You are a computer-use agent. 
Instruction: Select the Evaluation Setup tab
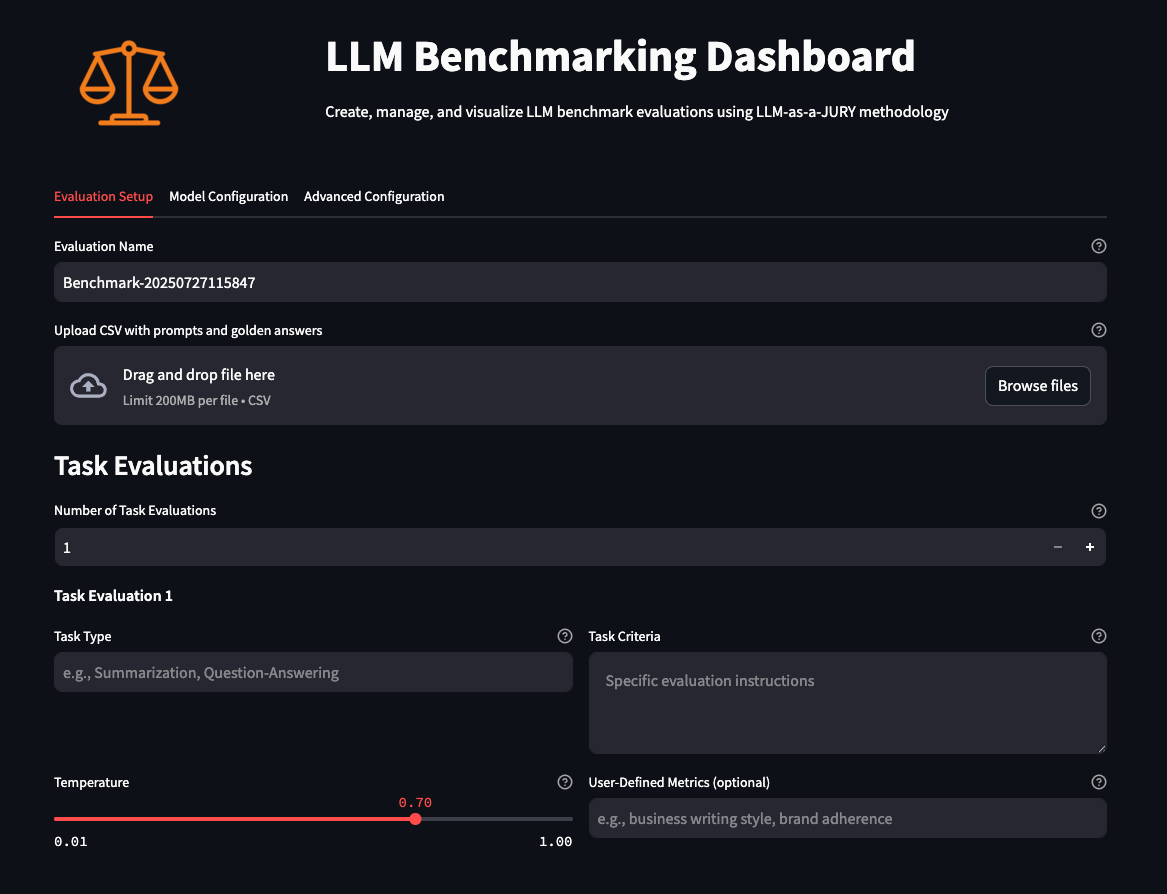pyautogui.click(x=103, y=197)
